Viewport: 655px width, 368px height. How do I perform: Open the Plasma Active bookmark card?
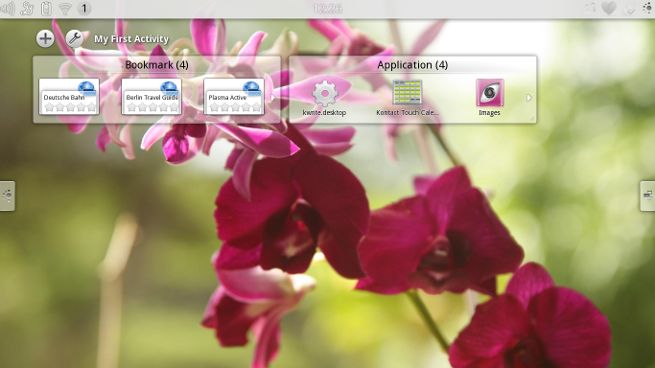234,97
